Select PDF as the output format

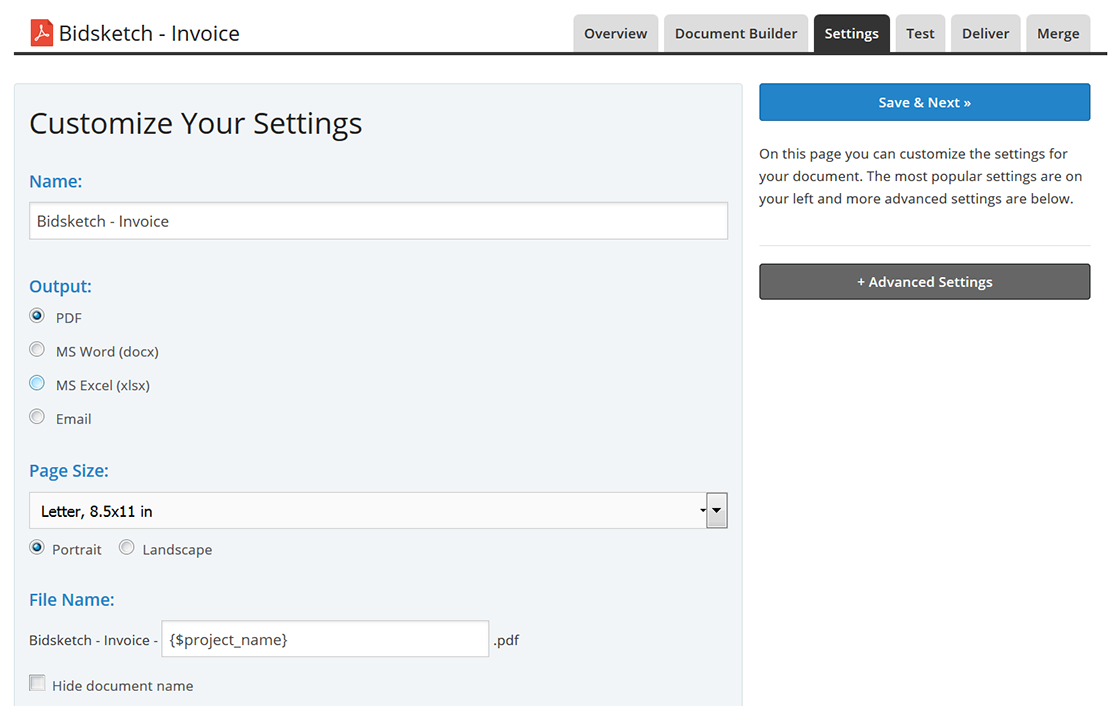(38, 316)
